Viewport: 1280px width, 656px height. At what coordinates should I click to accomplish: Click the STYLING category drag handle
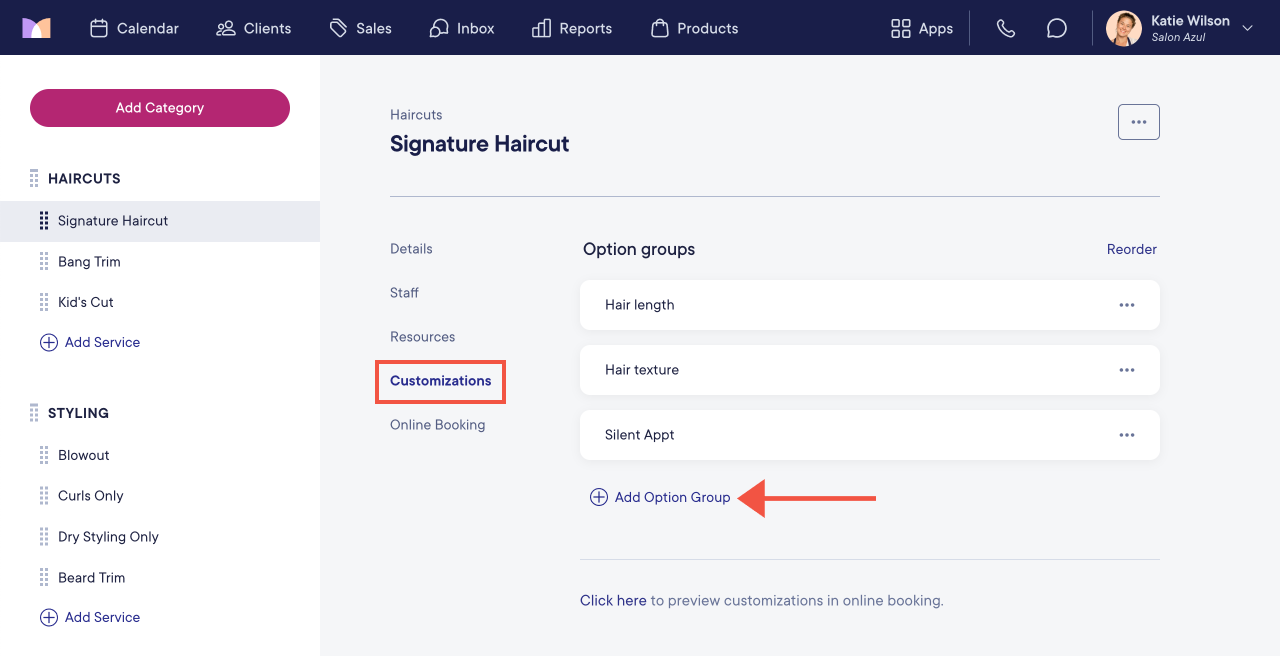pyautogui.click(x=34, y=413)
